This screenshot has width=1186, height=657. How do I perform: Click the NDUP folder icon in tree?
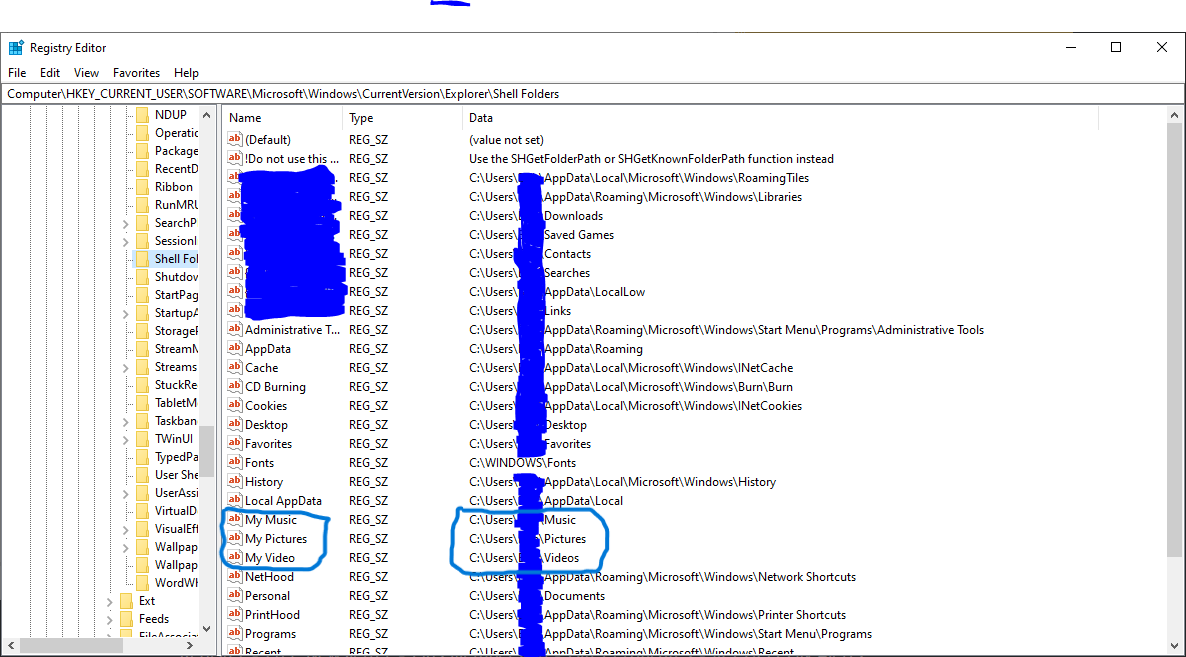[142, 115]
